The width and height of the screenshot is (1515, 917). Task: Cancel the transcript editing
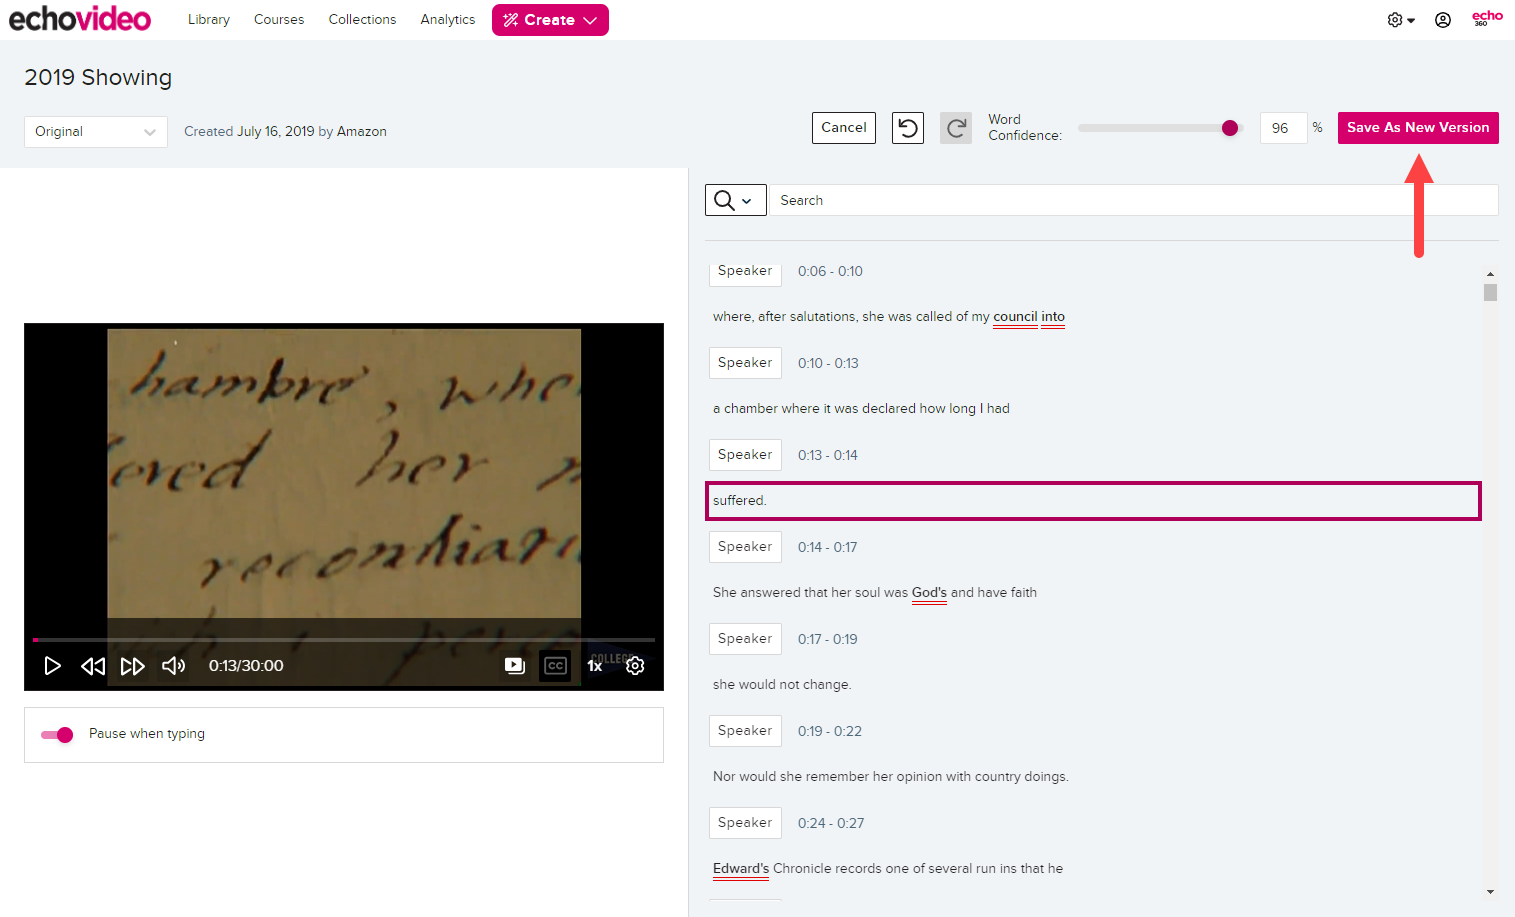coord(843,127)
